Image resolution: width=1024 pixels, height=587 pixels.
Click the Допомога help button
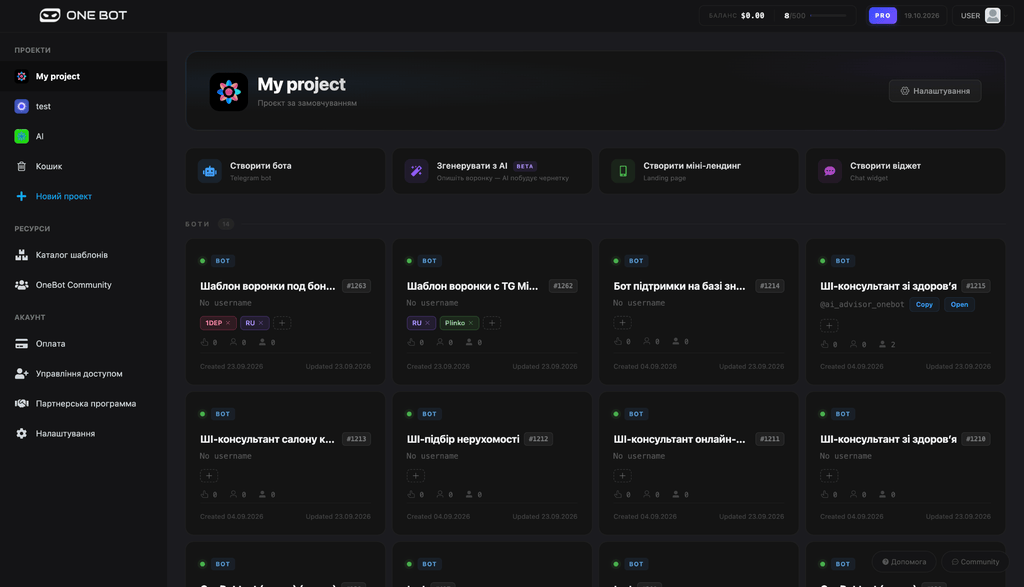tap(904, 562)
